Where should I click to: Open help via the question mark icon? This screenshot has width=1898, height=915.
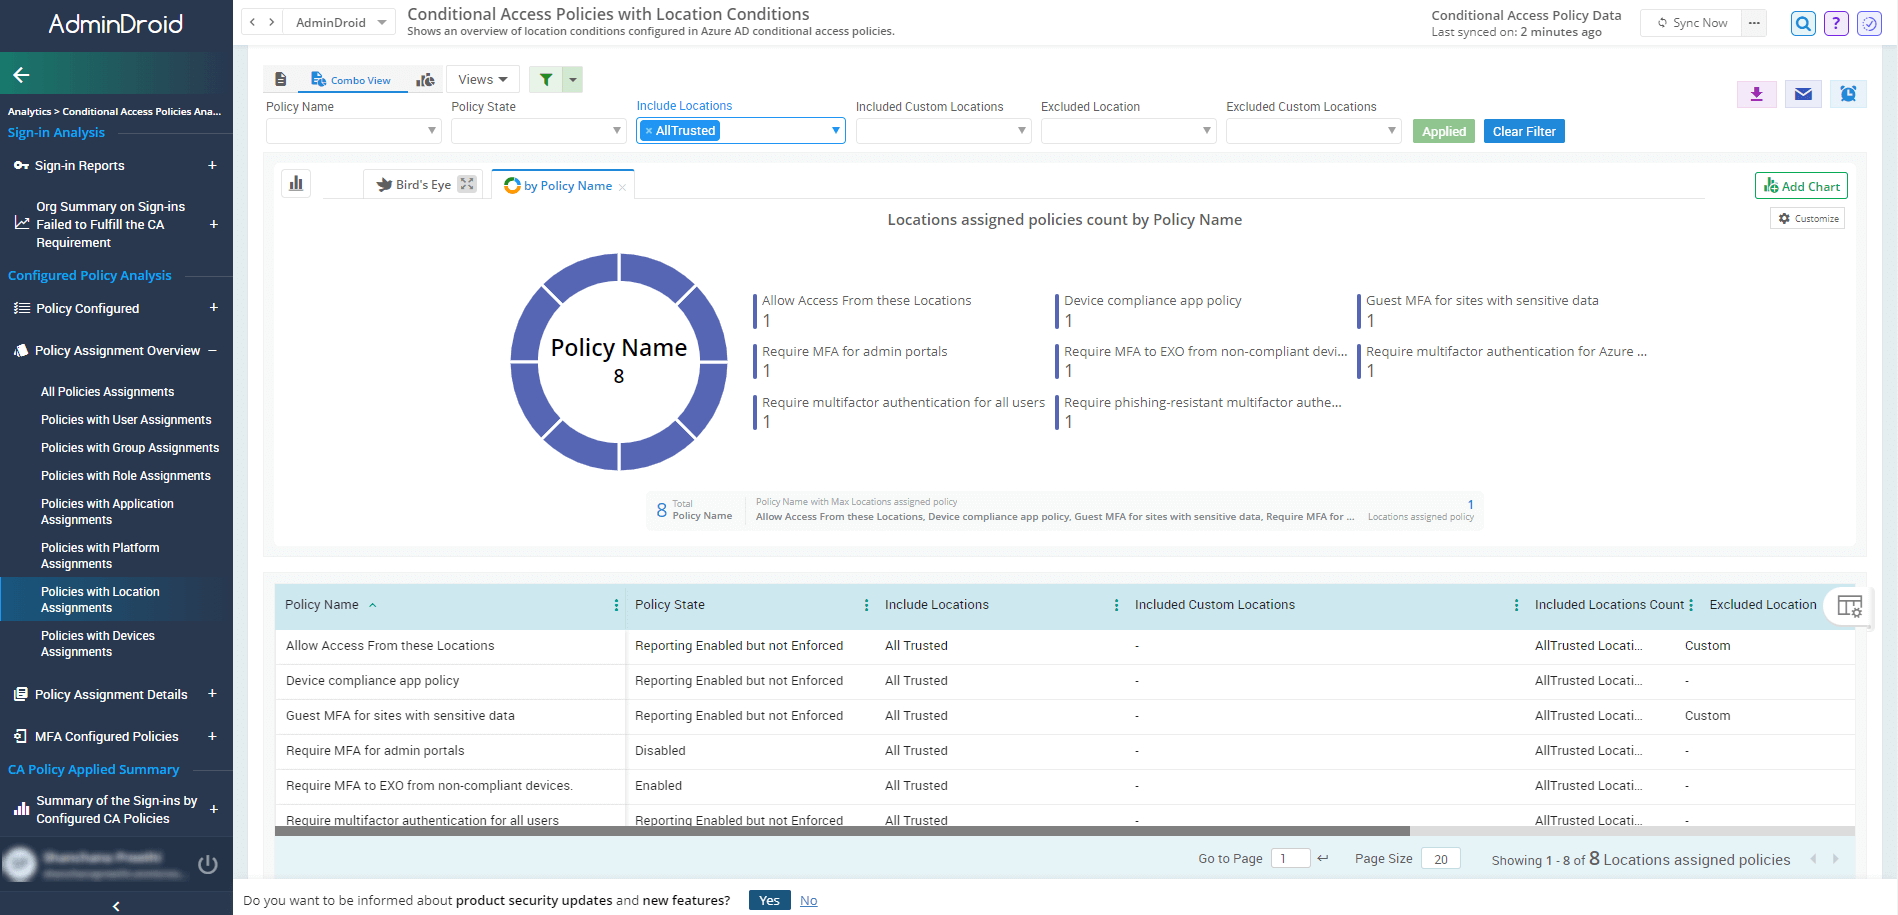pyautogui.click(x=1836, y=23)
